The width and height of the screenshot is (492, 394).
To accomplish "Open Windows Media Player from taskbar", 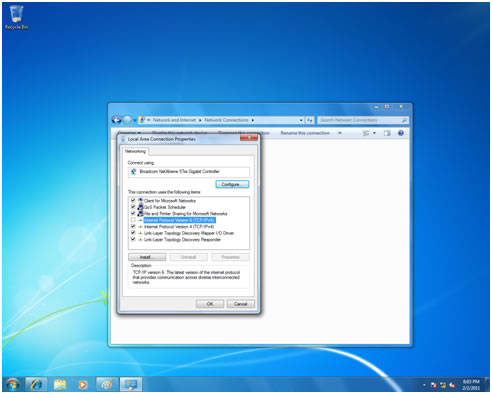I will pyautogui.click(x=83, y=385).
